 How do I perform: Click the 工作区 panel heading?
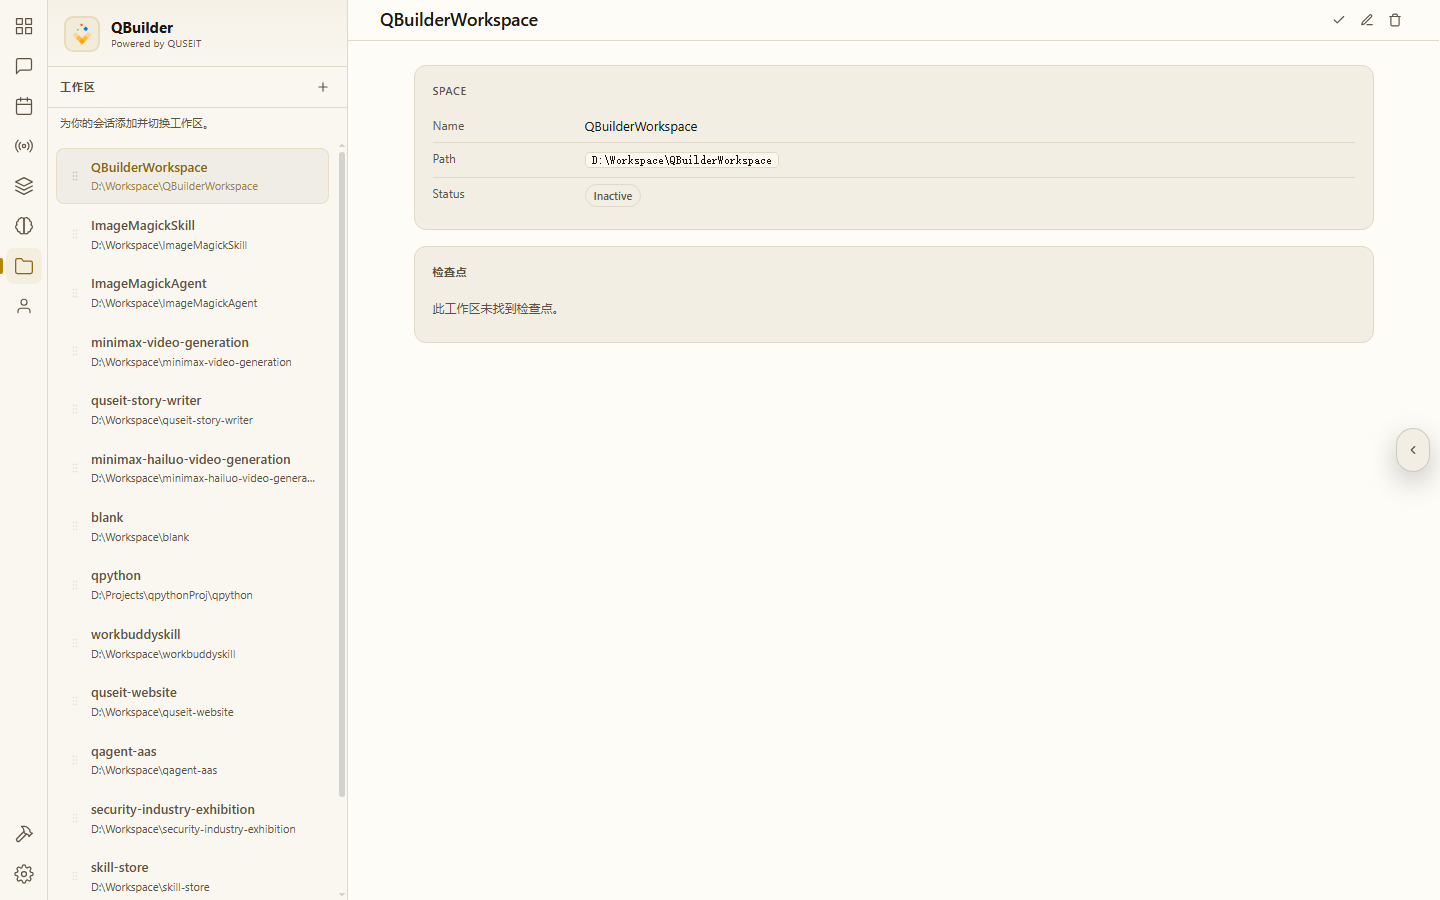pyautogui.click(x=77, y=87)
